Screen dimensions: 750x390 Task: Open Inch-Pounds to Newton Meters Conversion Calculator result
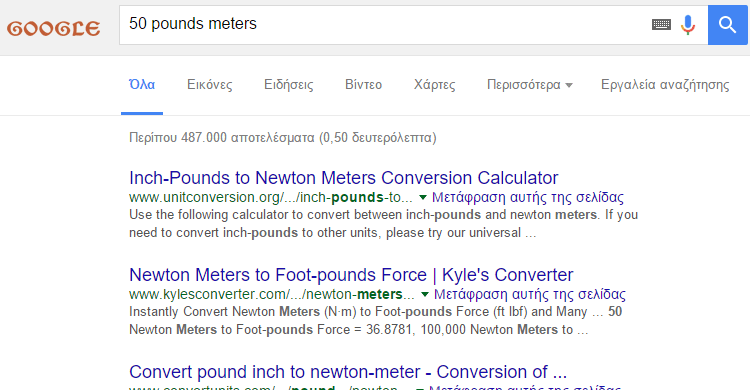click(x=343, y=178)
